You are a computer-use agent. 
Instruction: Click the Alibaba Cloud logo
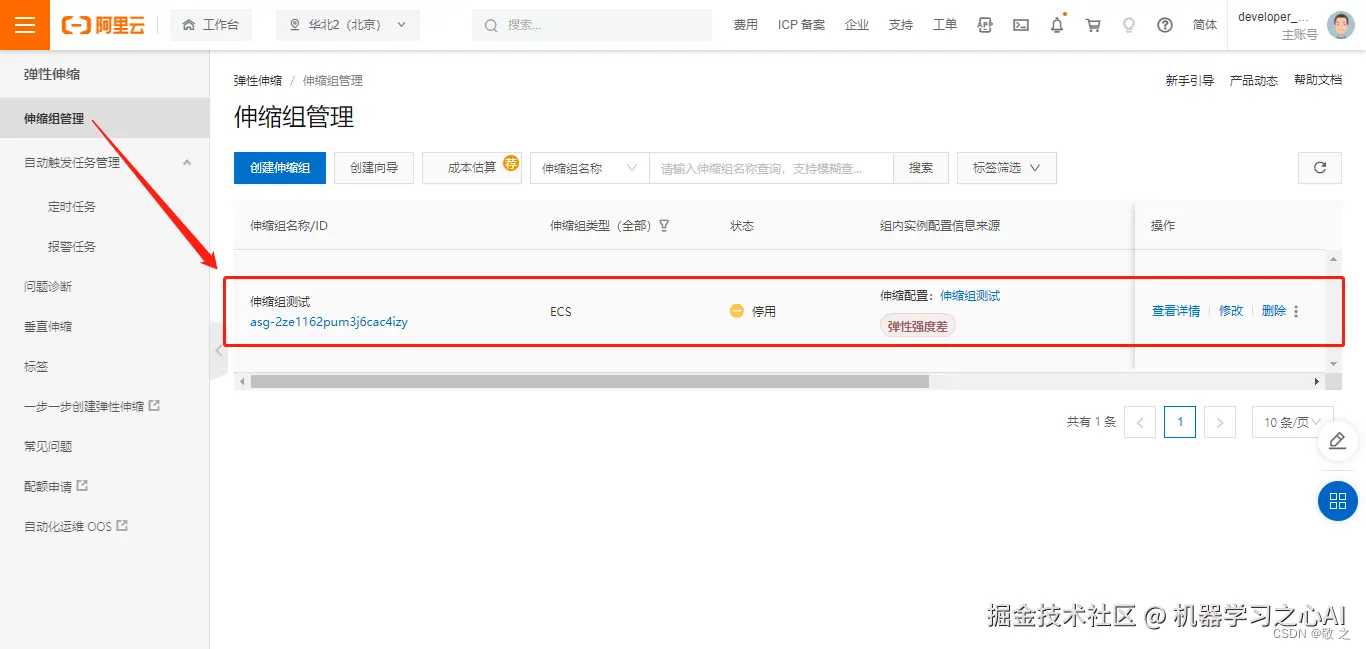click(103, 24)
